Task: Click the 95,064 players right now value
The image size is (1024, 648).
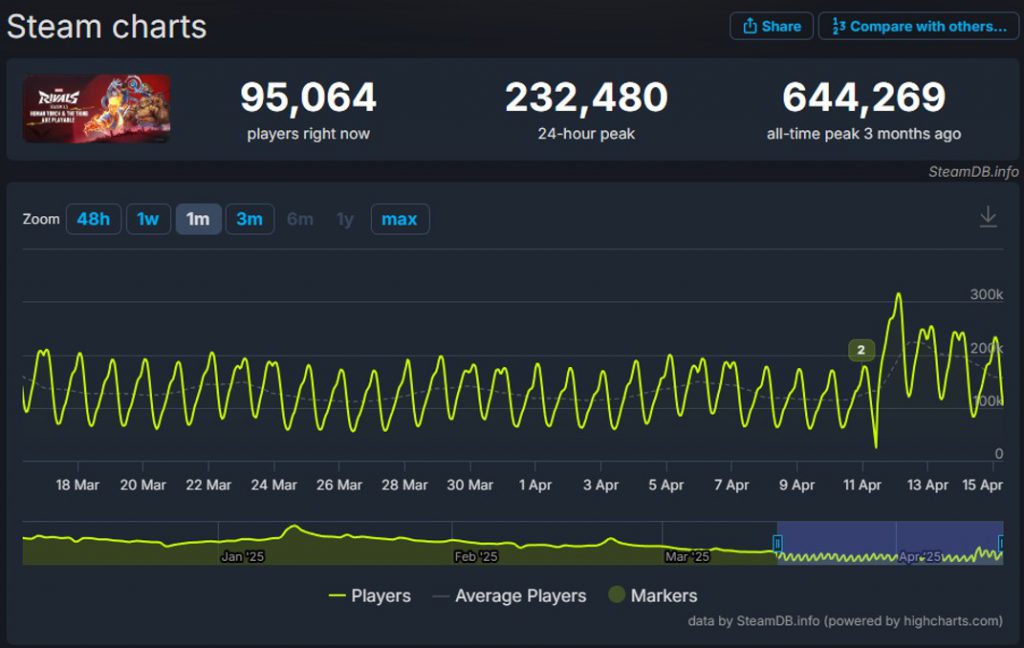Action: point(308,97)
